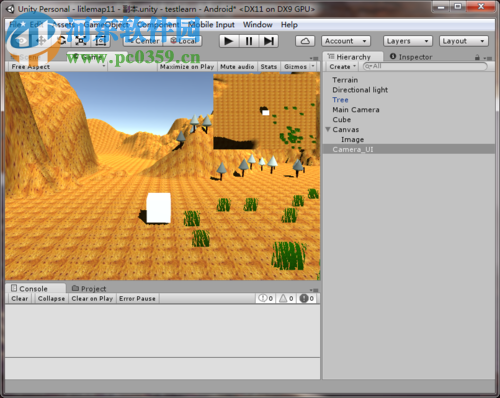
Task: Select the Hand tool with the eye icon
Action: coord(21,41)
